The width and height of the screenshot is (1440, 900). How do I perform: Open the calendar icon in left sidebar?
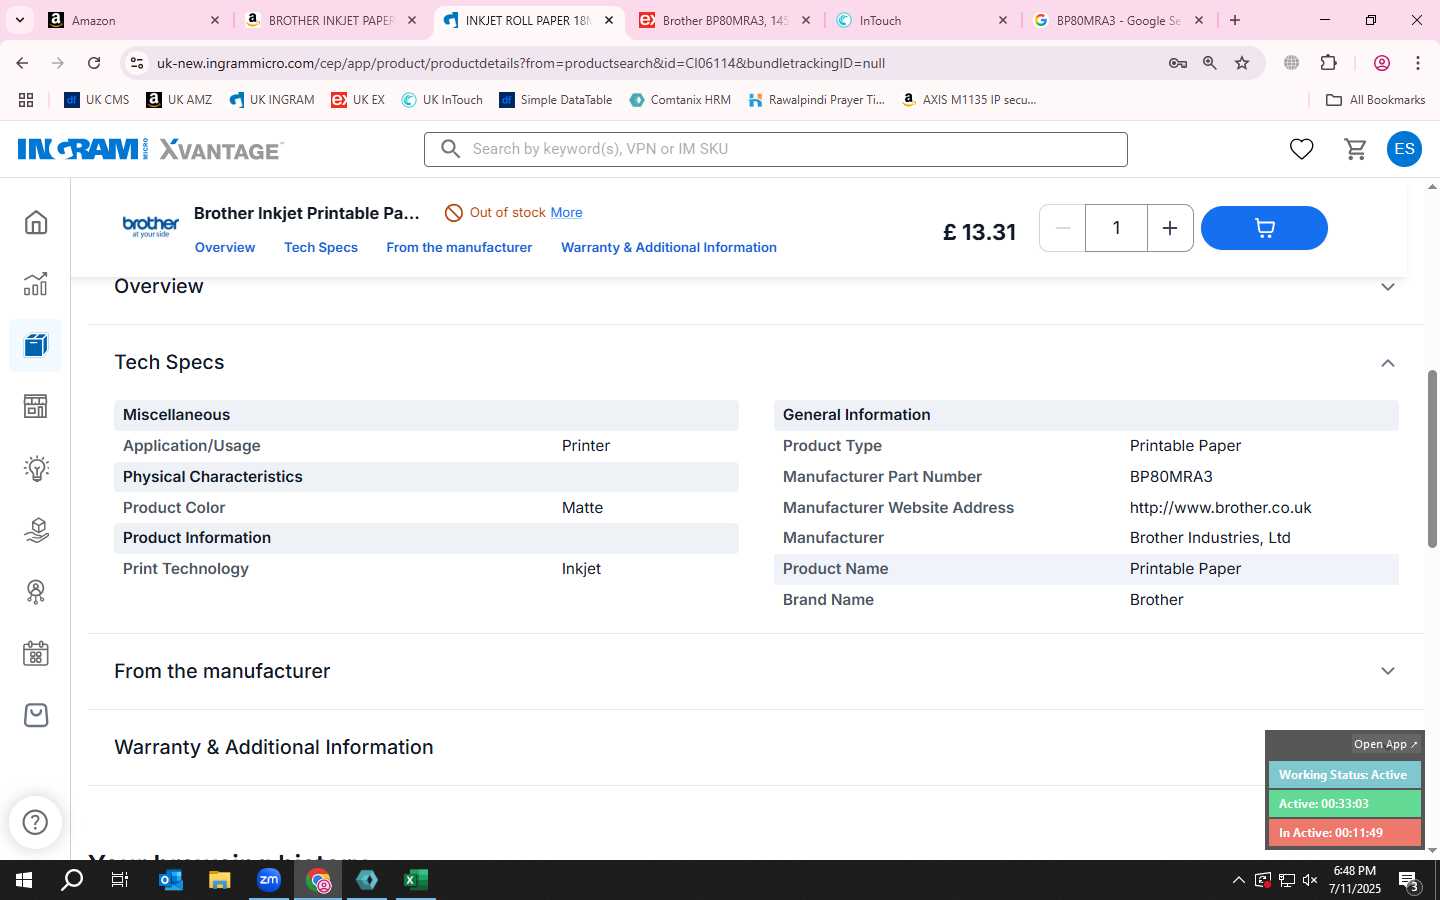click(x=36, y=654)
